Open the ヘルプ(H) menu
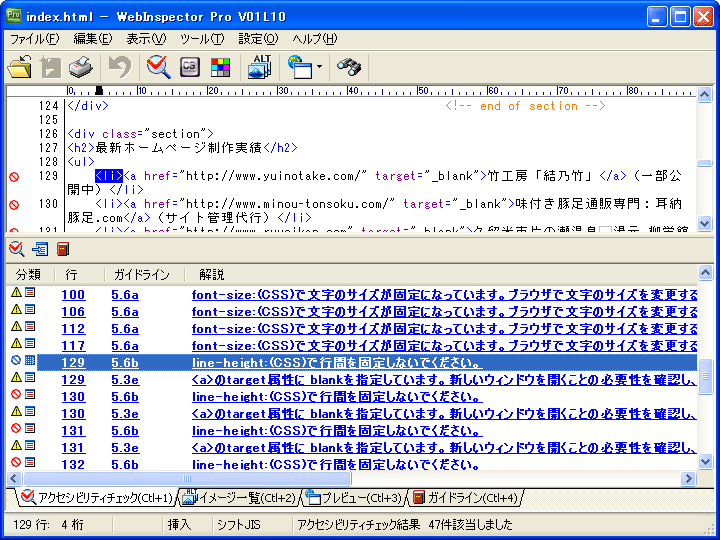720x540 pixels. (315, 39)
